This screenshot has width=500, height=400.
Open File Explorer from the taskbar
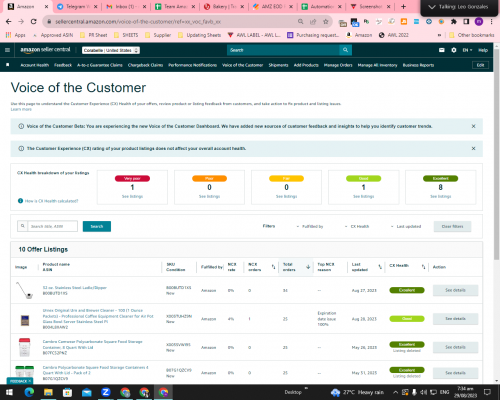click(48, 392)
